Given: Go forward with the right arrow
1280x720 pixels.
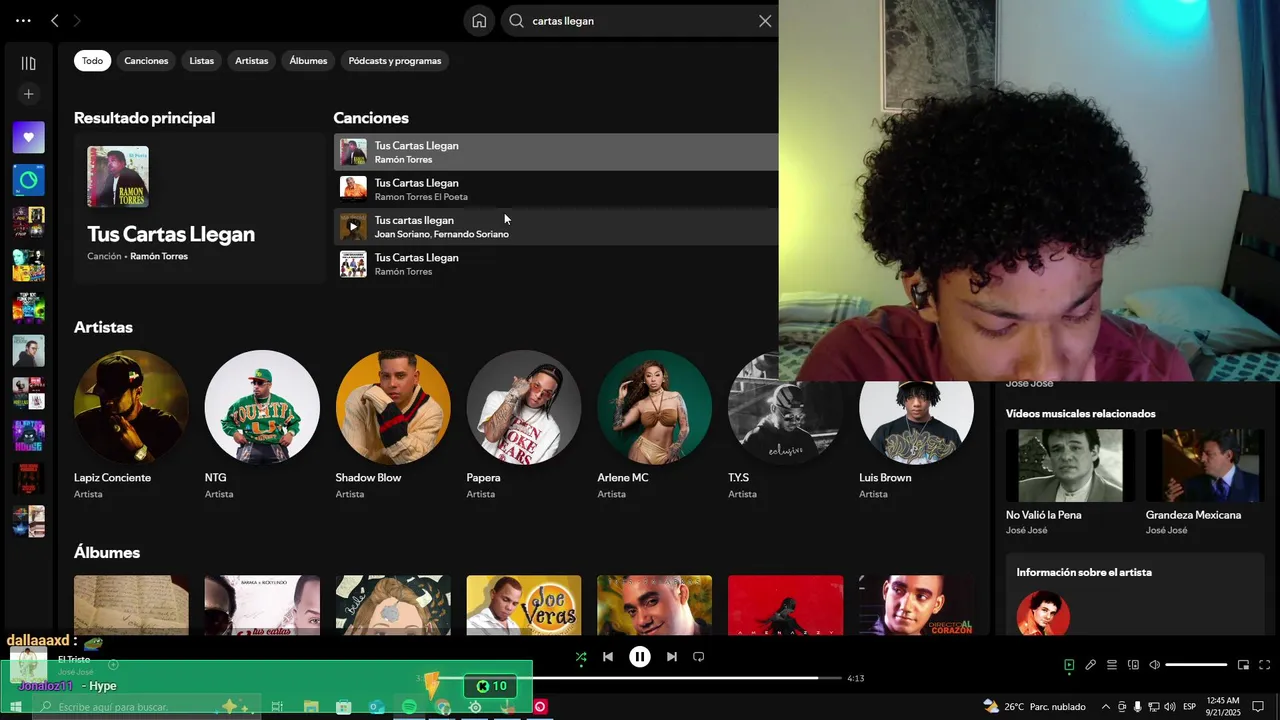Looking at the screenshot, I should coord(77,21).
